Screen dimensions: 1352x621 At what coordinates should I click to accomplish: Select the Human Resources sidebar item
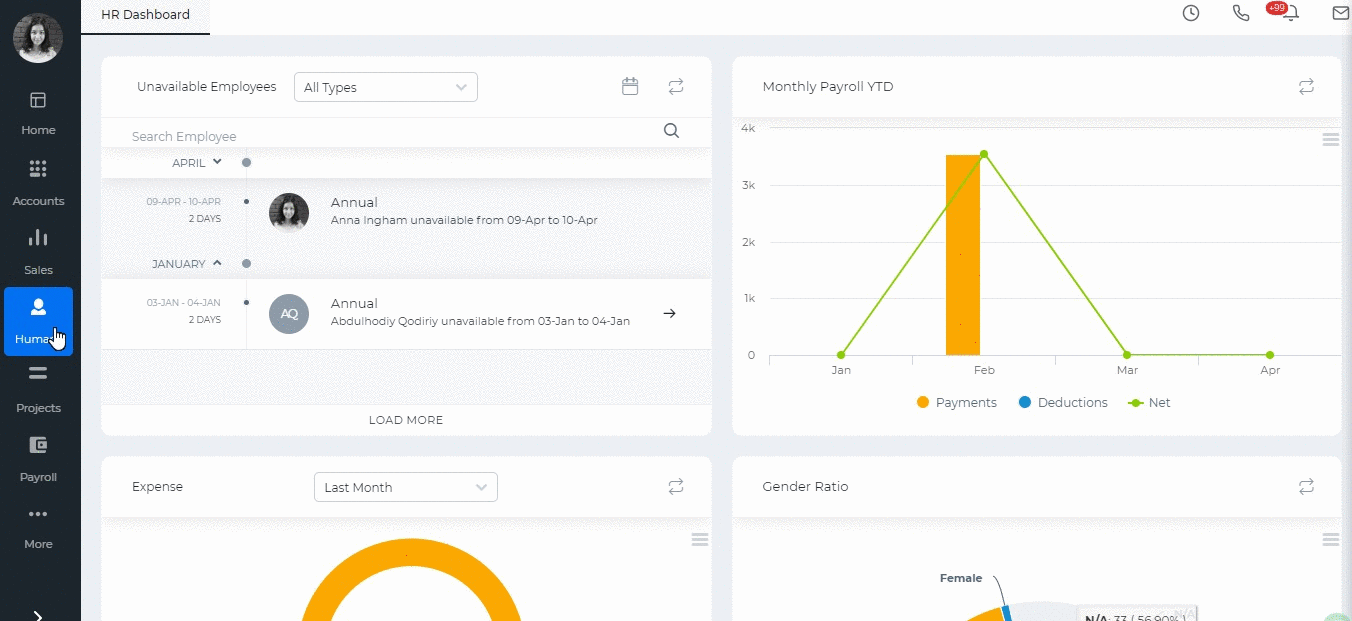38,321
